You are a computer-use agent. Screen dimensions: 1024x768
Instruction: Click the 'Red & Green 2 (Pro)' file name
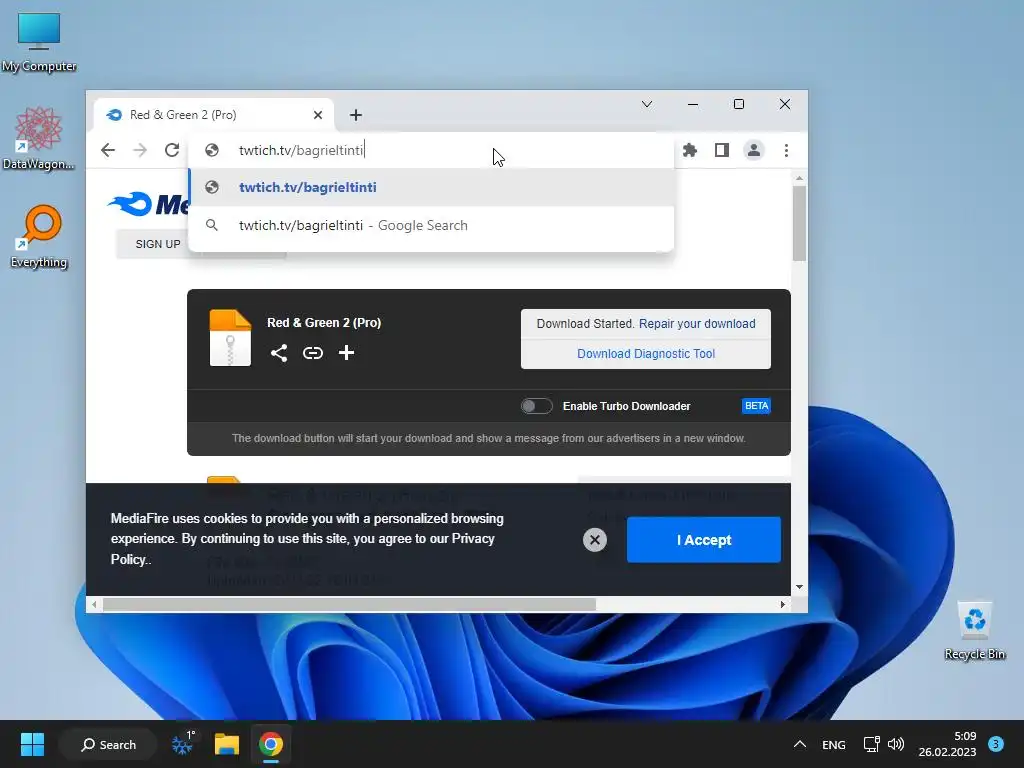pyautogui.click(x=324, y=323)
